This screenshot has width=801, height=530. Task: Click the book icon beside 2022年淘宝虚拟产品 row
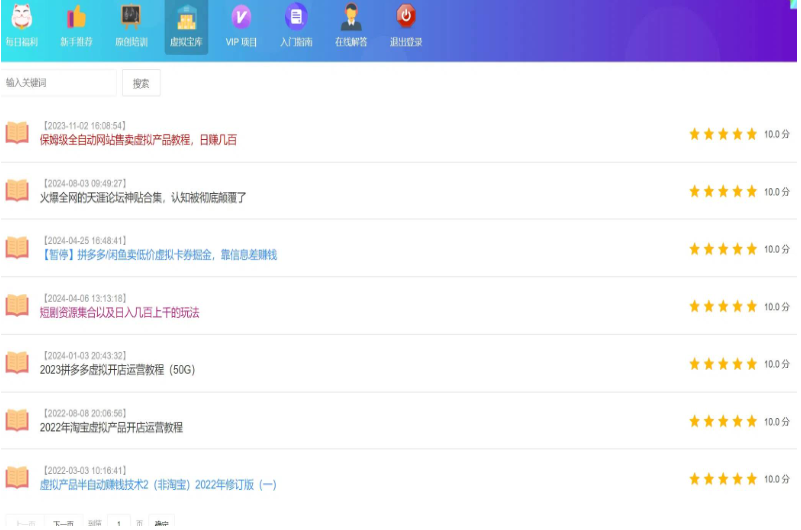coord(17,420)
